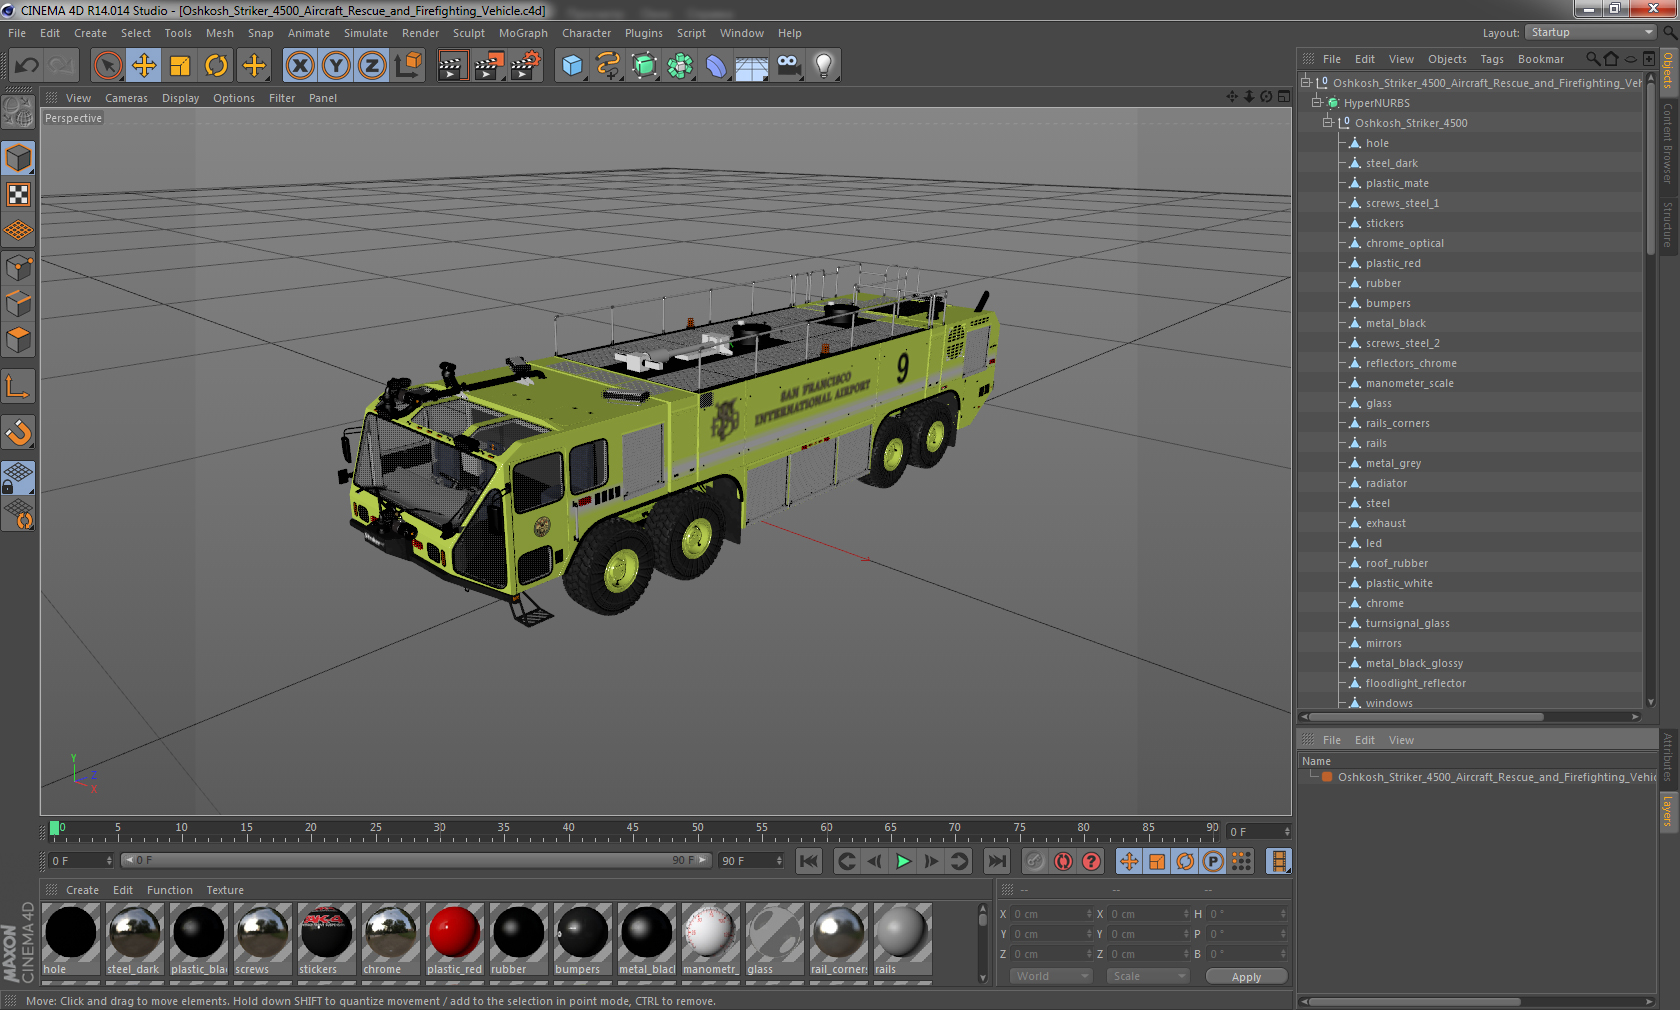Toggle Autokeying button
The width and height of the screenshot is (1680, 1010).
1063,861
